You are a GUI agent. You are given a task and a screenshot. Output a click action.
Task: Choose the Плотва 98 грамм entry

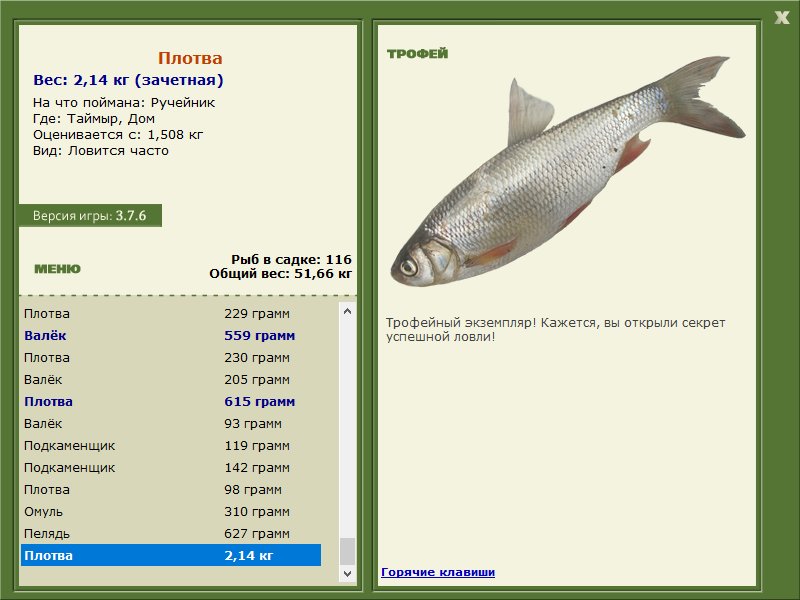[171, 489]
